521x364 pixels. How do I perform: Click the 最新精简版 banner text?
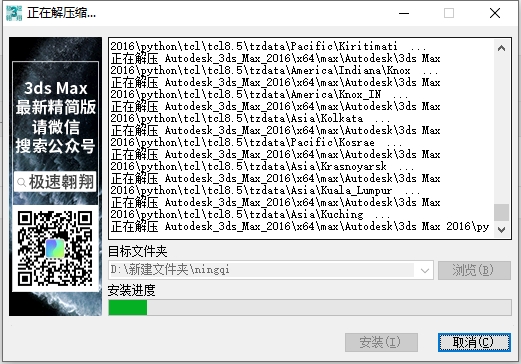tap(56, 107)
